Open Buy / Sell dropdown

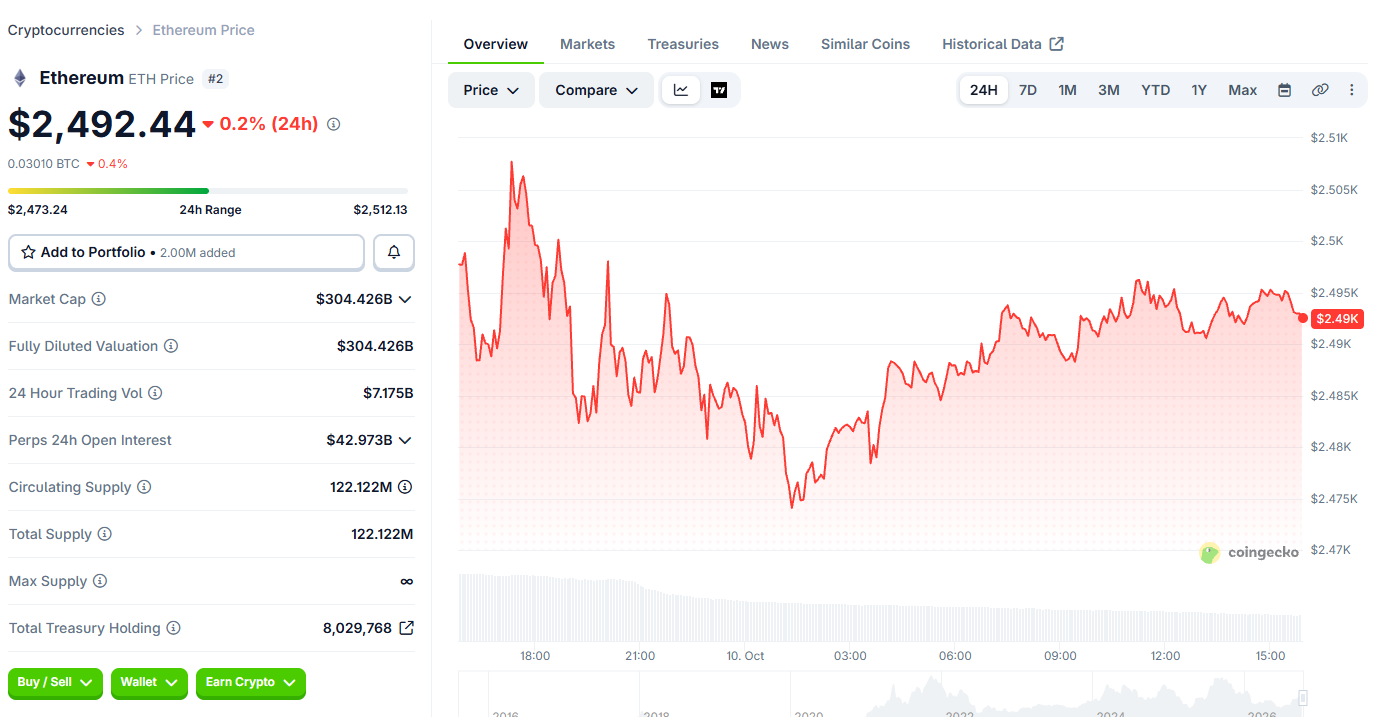pos(55,683)
